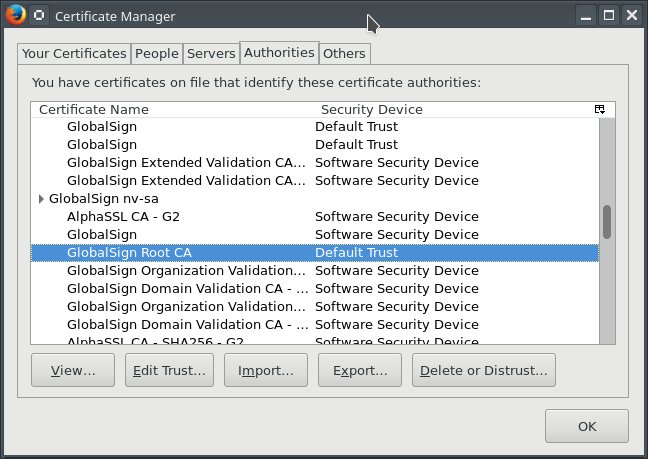Click the Import... button
648x459 pixels.
click(x=265, y=370)
